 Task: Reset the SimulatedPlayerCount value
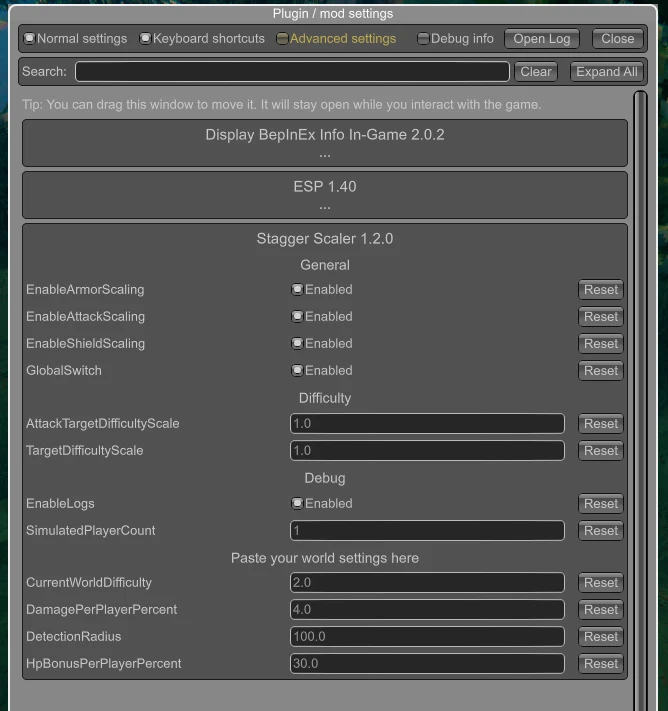[x=600, y=531]
